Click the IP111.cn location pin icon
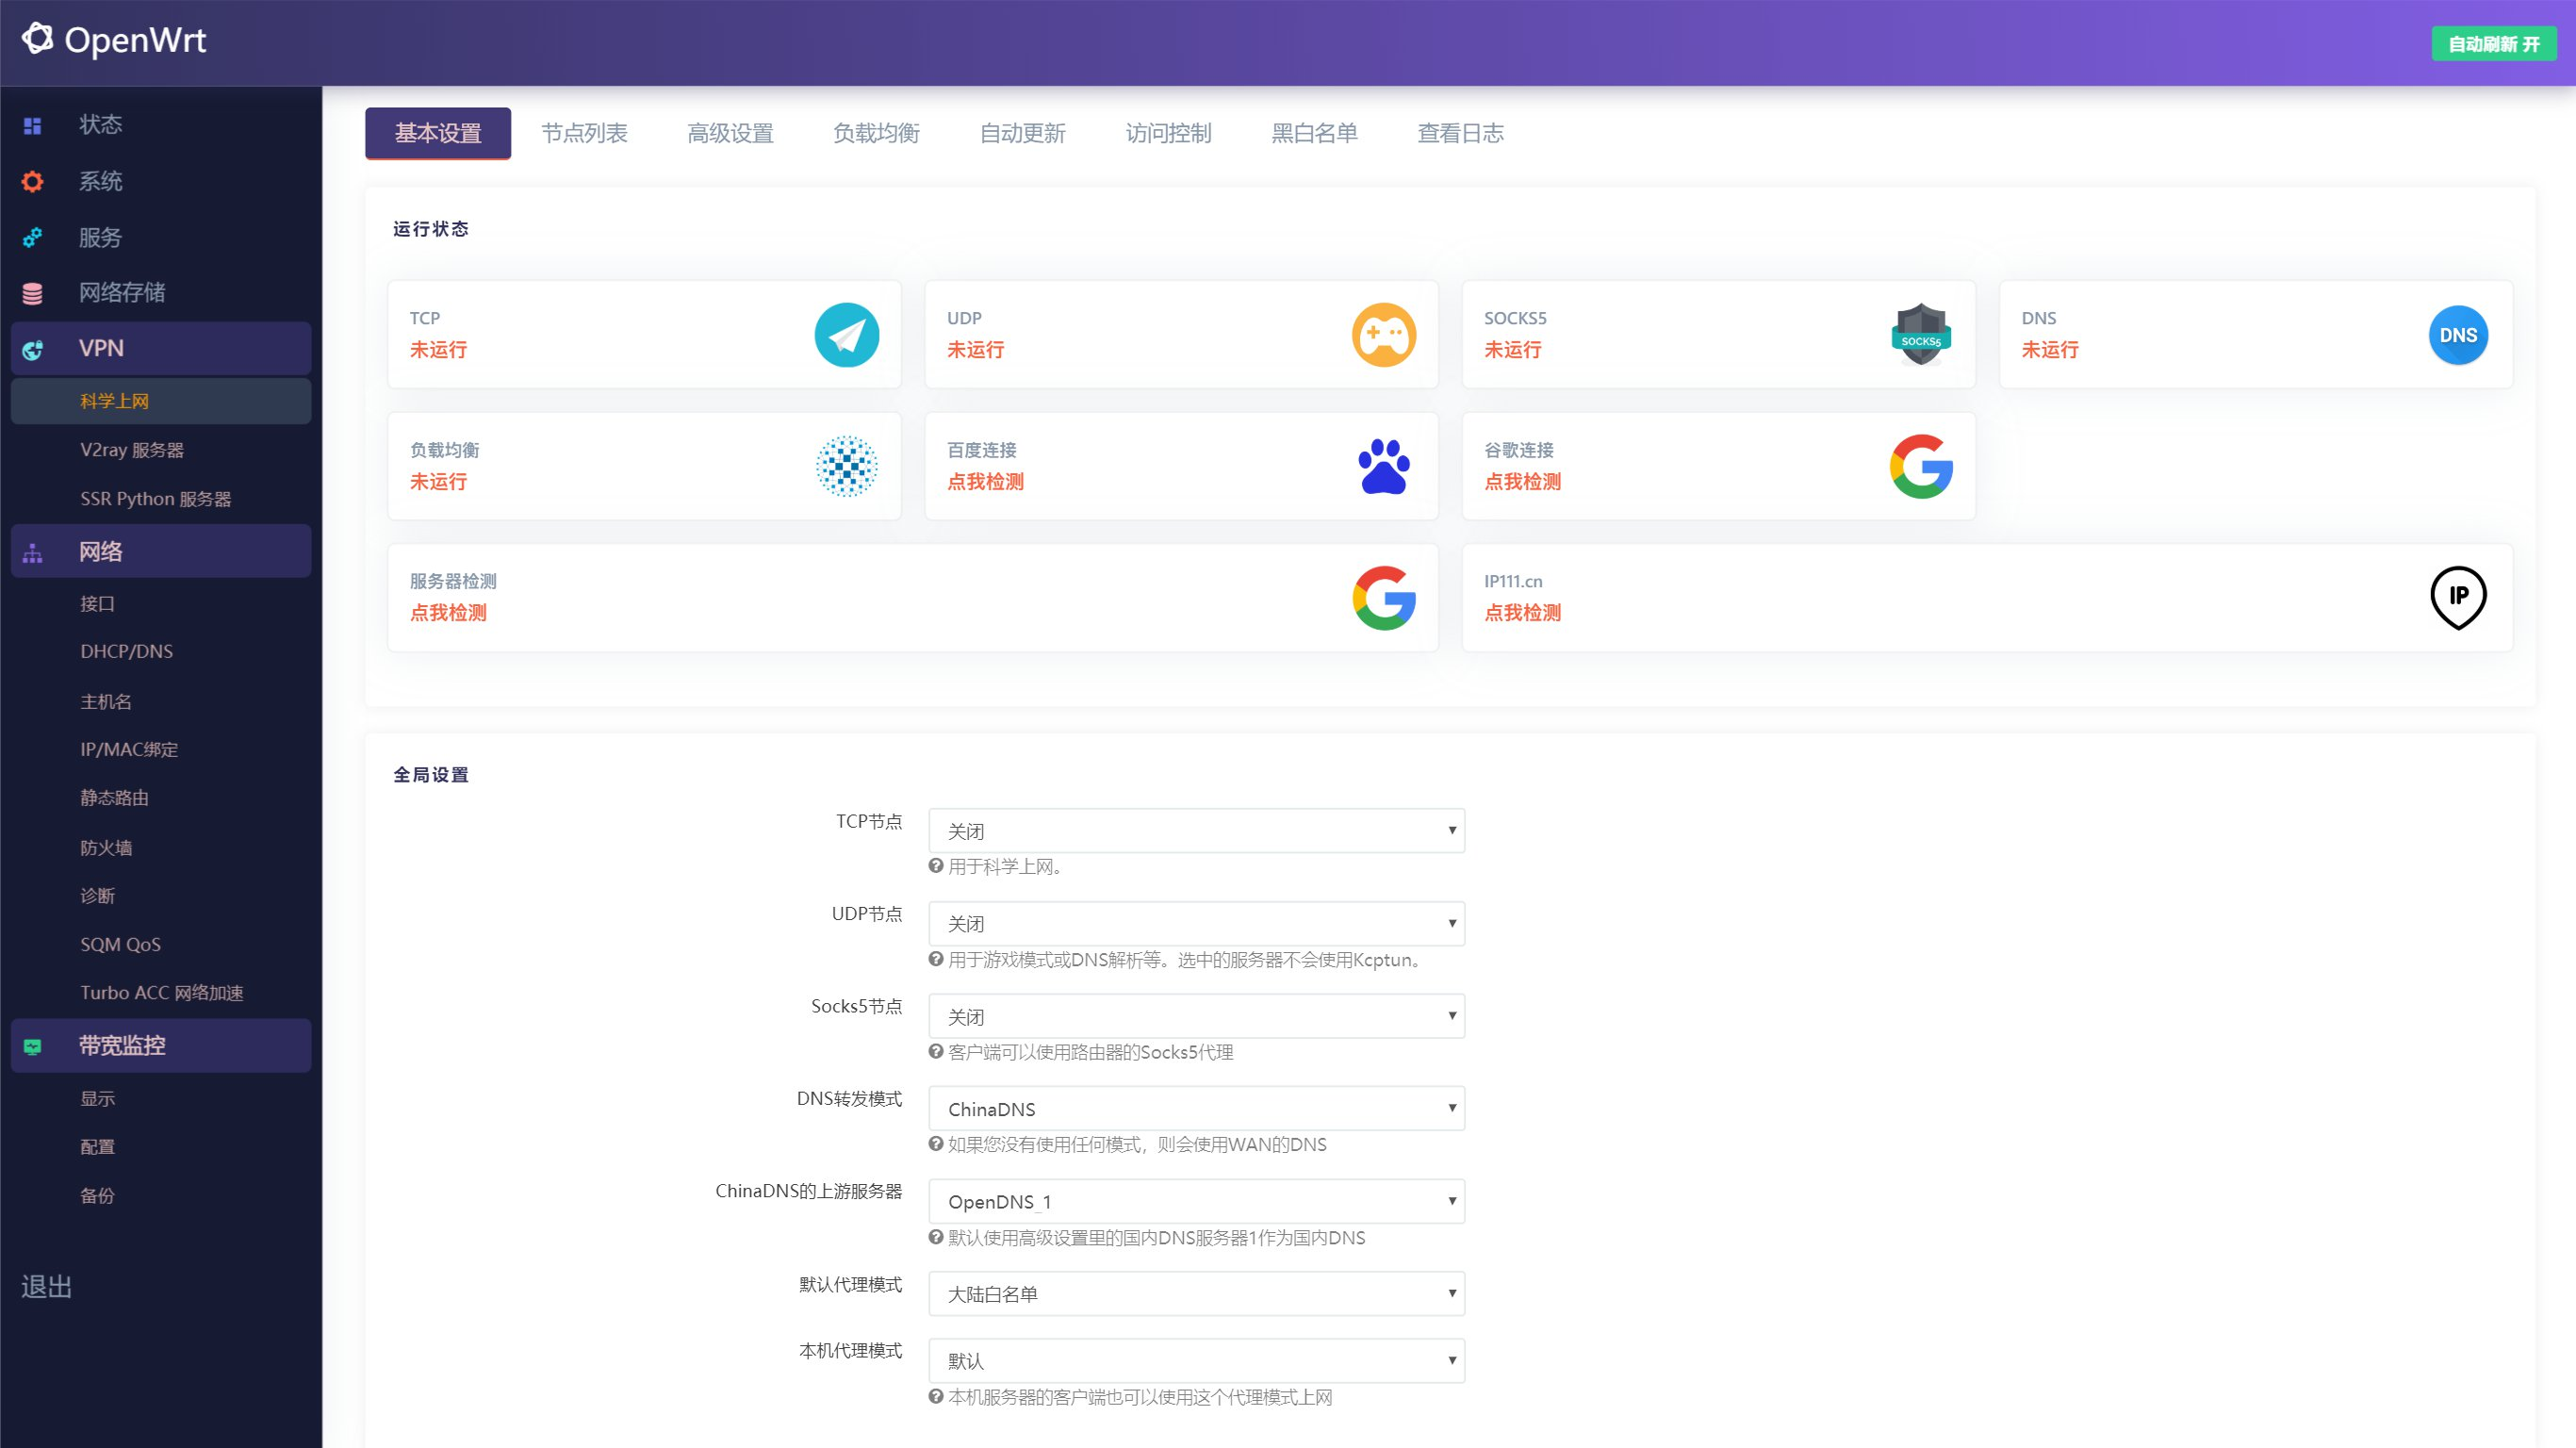 pos(2458,598)
